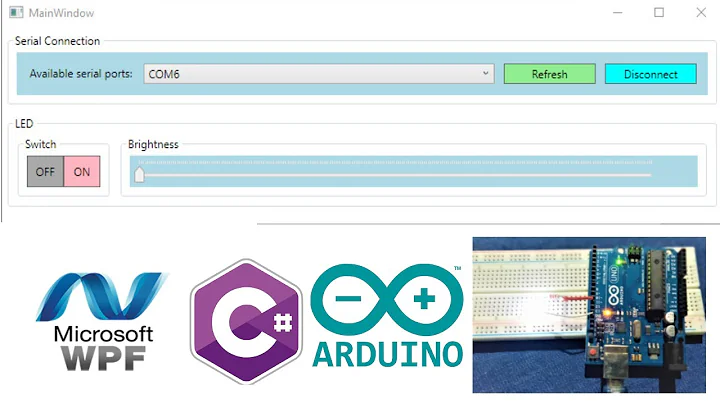Click the middle of the Brightness slider track
The height and width of the screenshot is (404, 720).
click(395, 175)
